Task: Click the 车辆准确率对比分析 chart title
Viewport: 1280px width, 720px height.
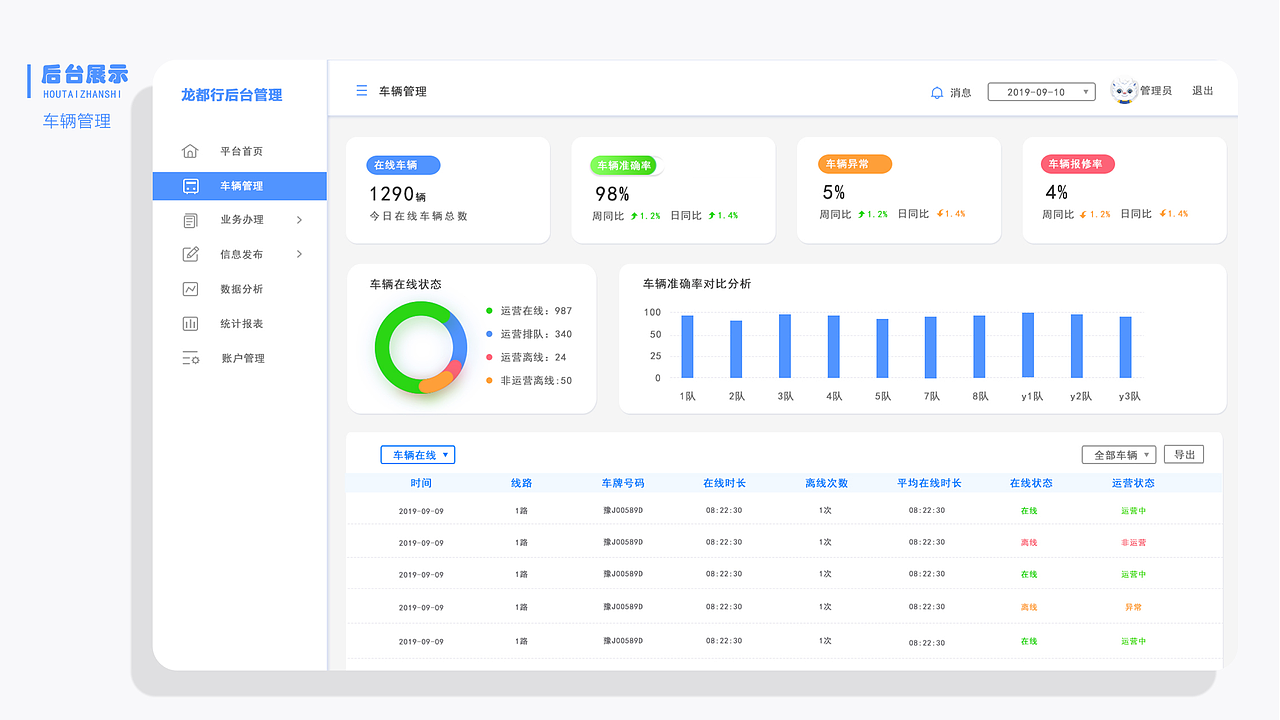Action: point(697,284)
